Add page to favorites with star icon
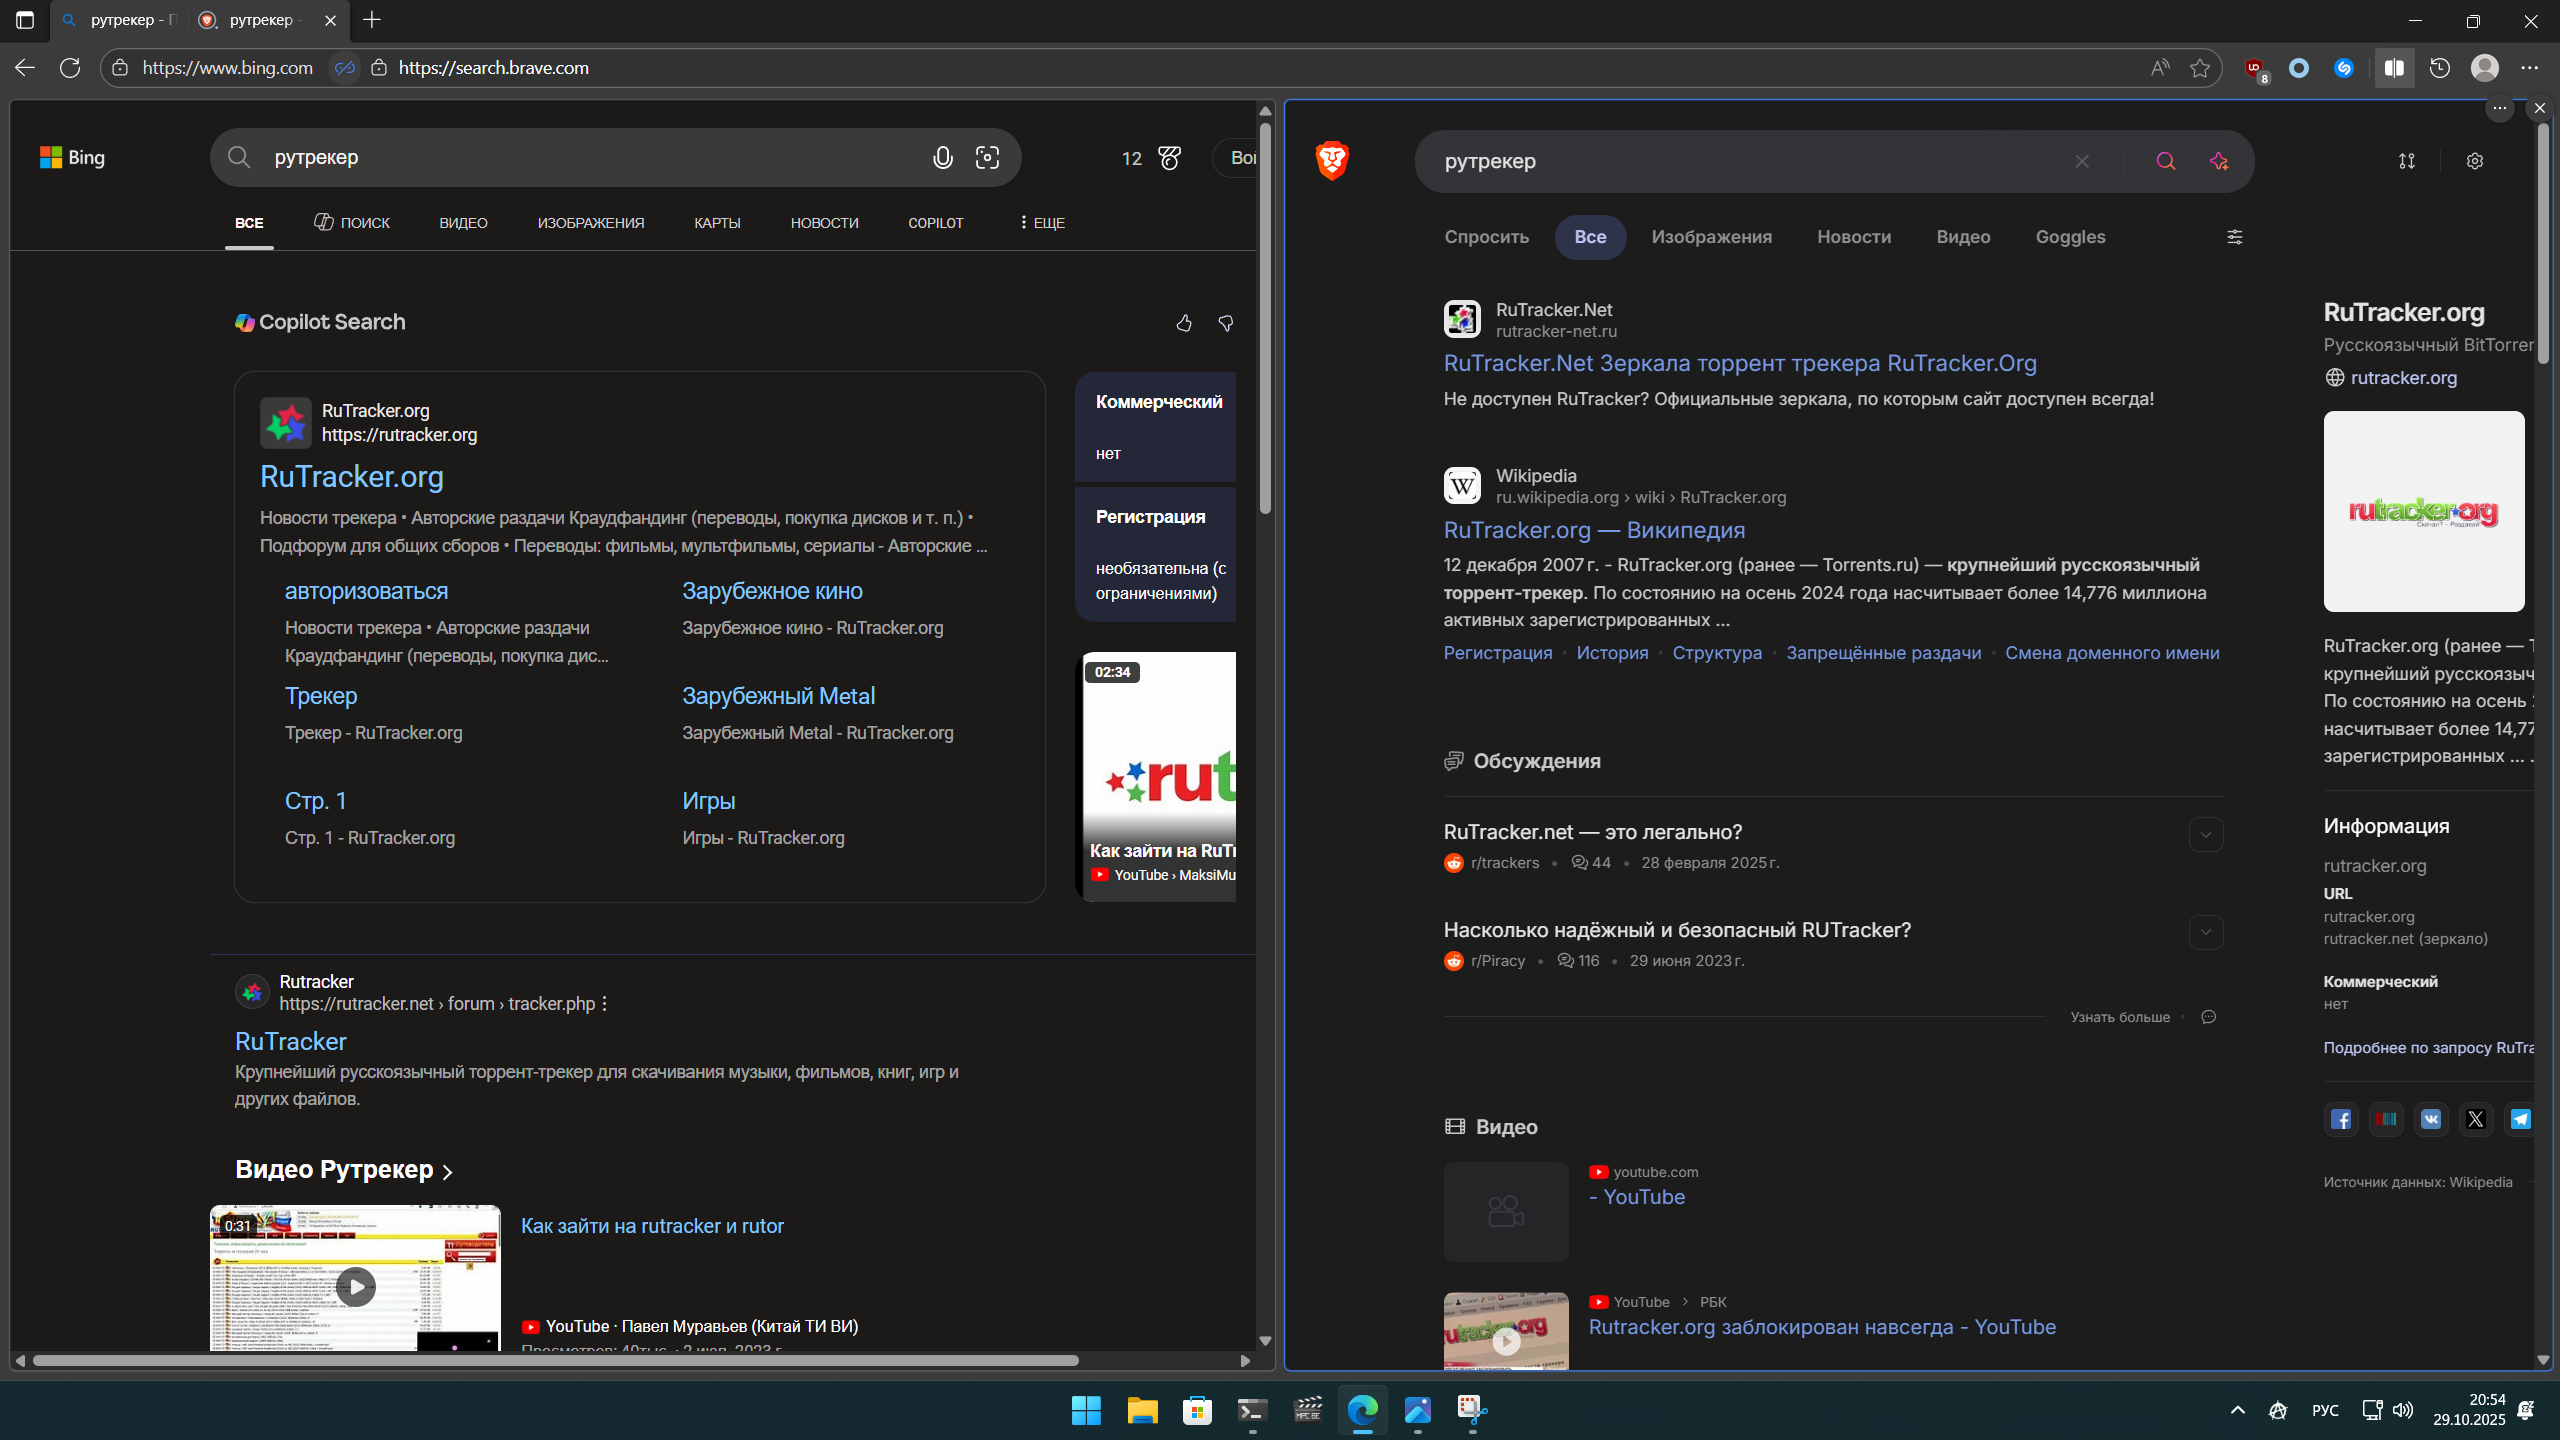Image resolution: width=2560 pixels, height=1440 pixels. click(x=2199, y=68)
